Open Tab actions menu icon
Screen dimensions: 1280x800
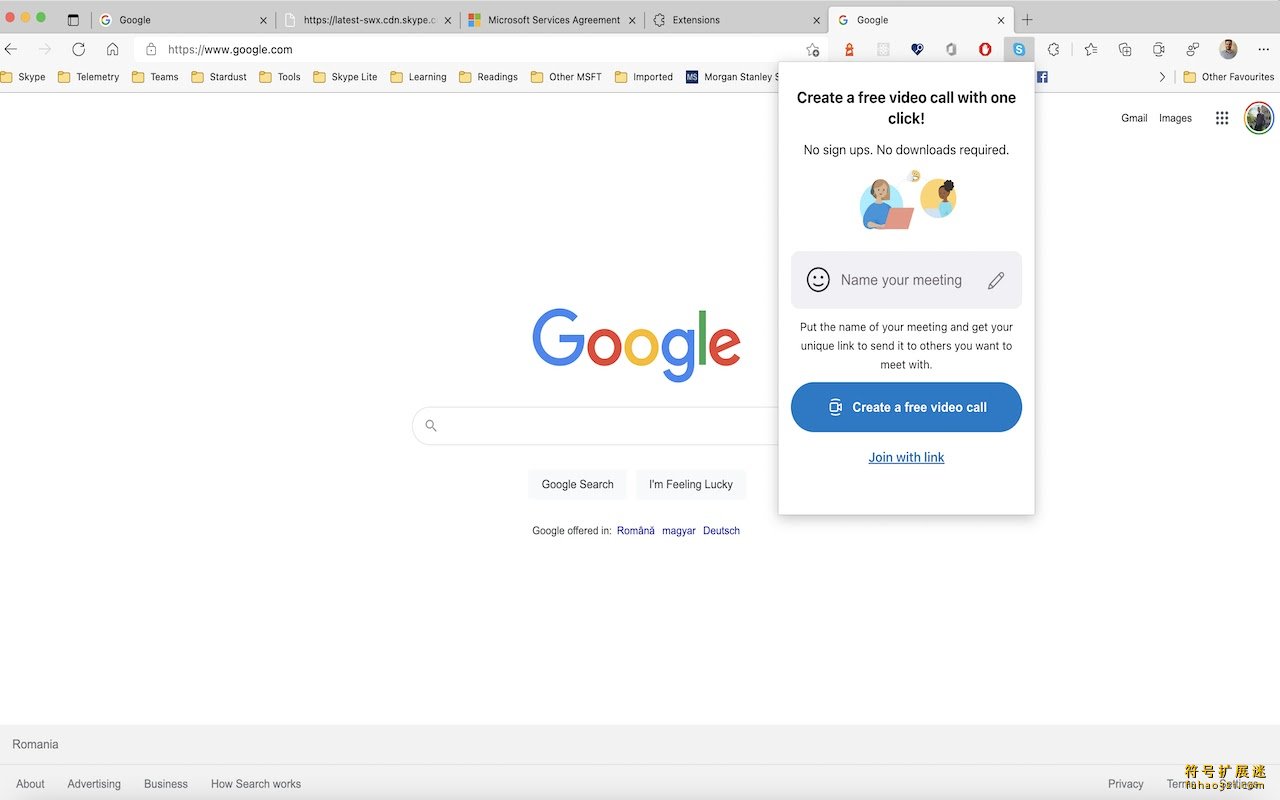(73, 20)
